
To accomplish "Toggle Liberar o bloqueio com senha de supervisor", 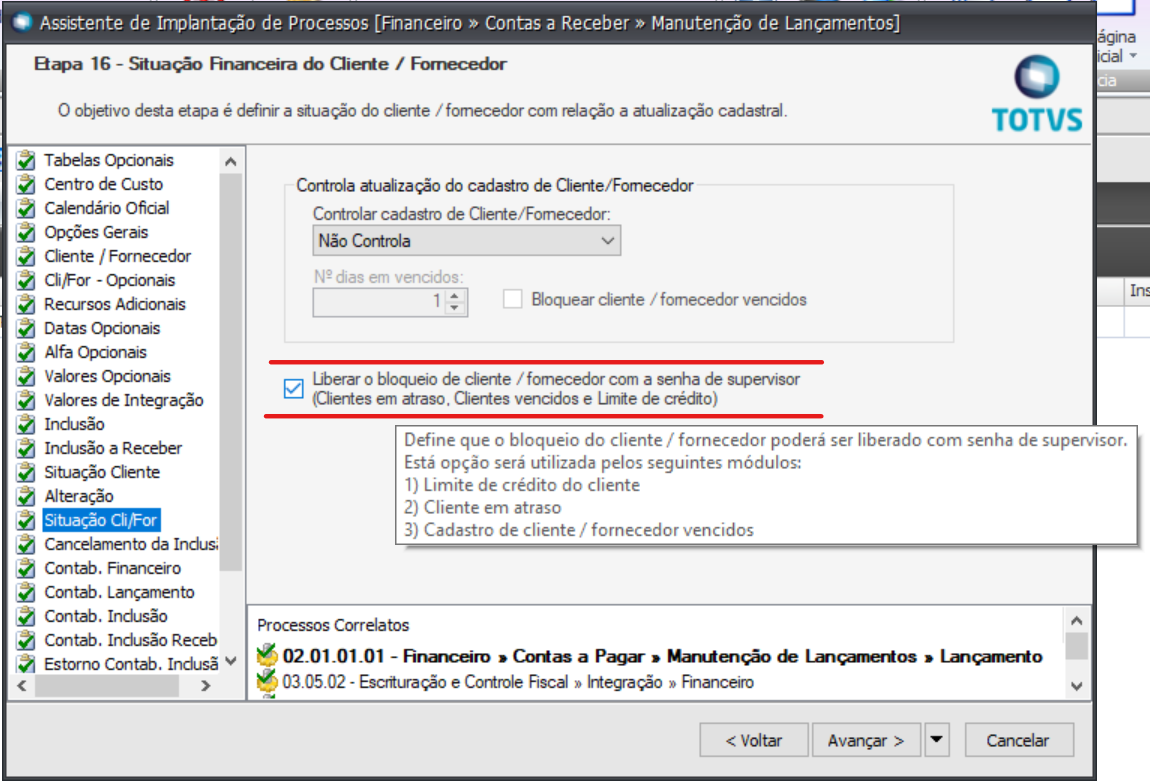I will (293, 389).
